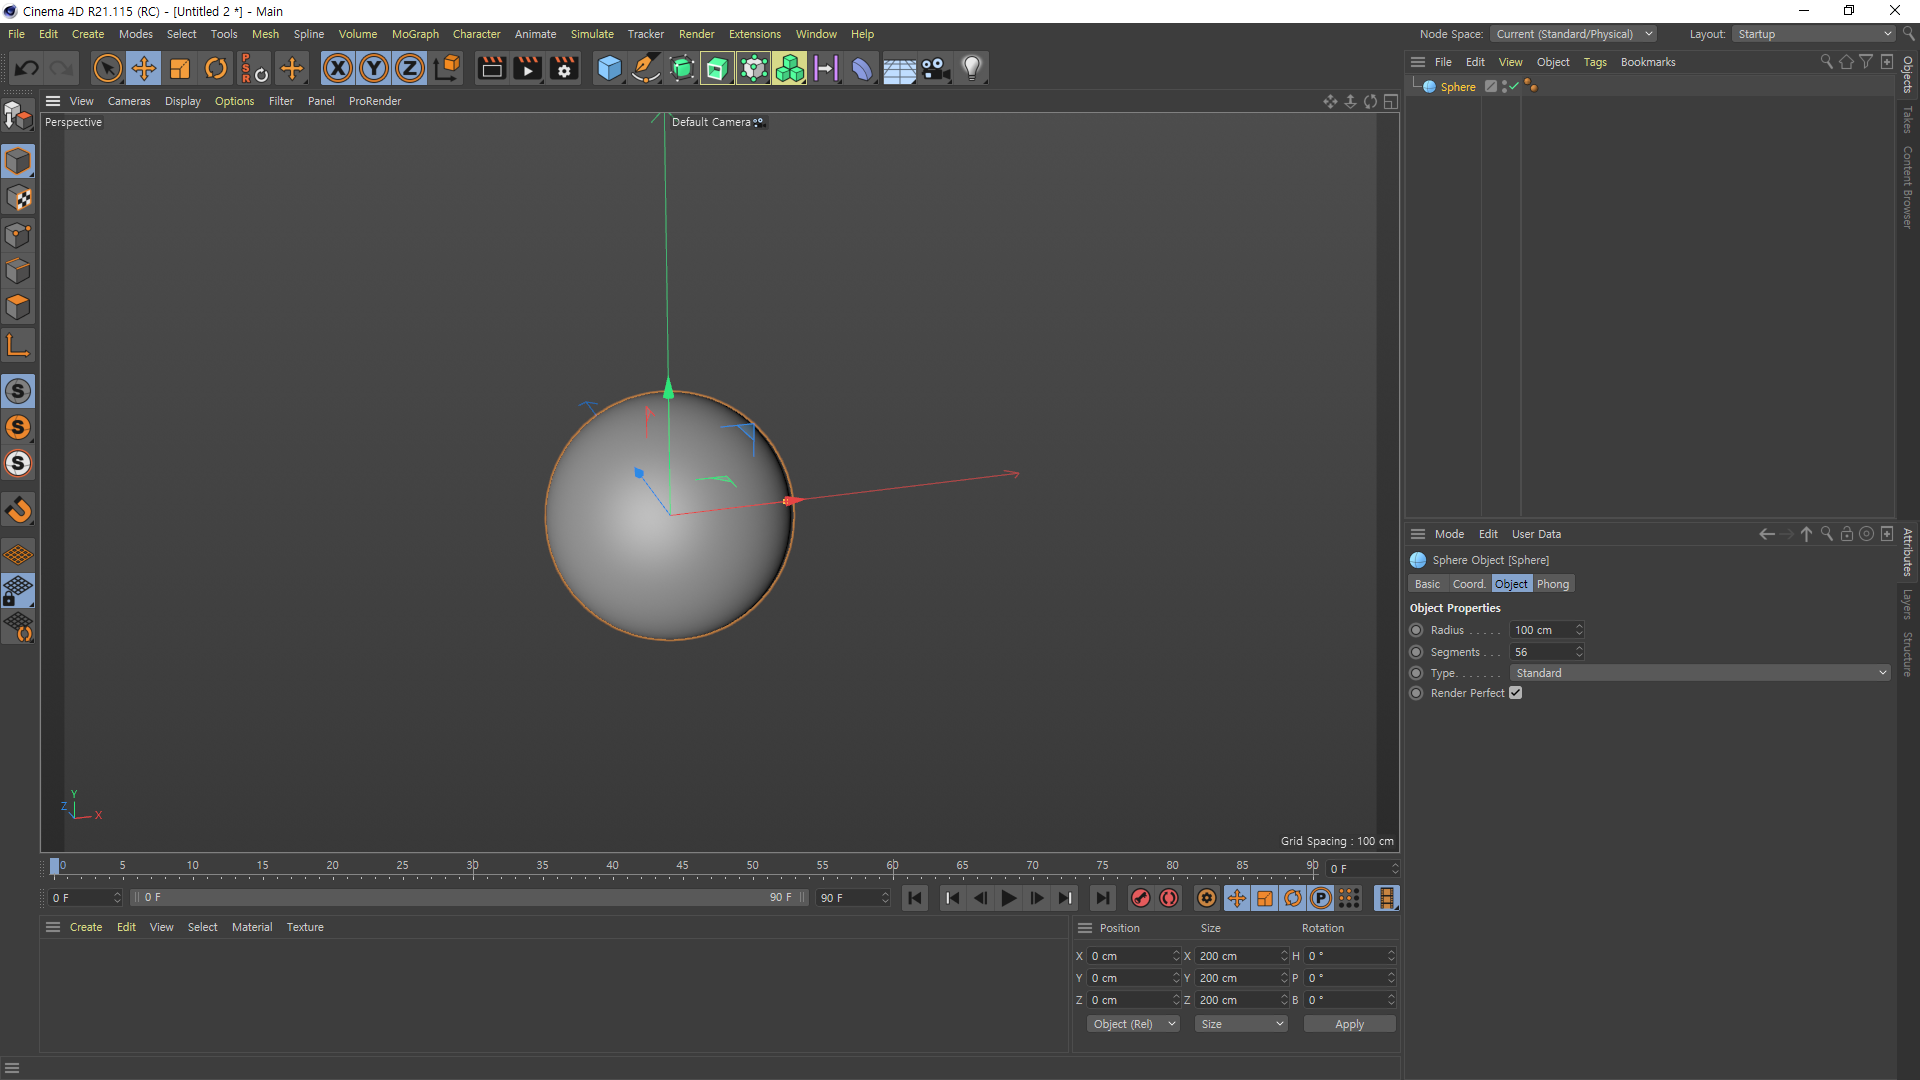Click frame 45 on the timeline ruler
This screenshot has height=1080, width=1920.
click(x=682, y=866)
